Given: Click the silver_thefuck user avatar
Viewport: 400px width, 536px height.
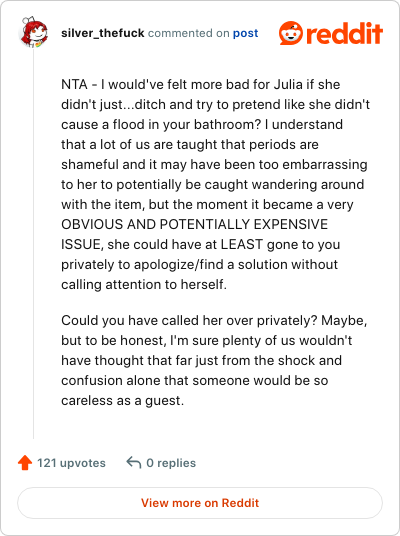Looking at the screenshot, I should (x=33, y=32).
